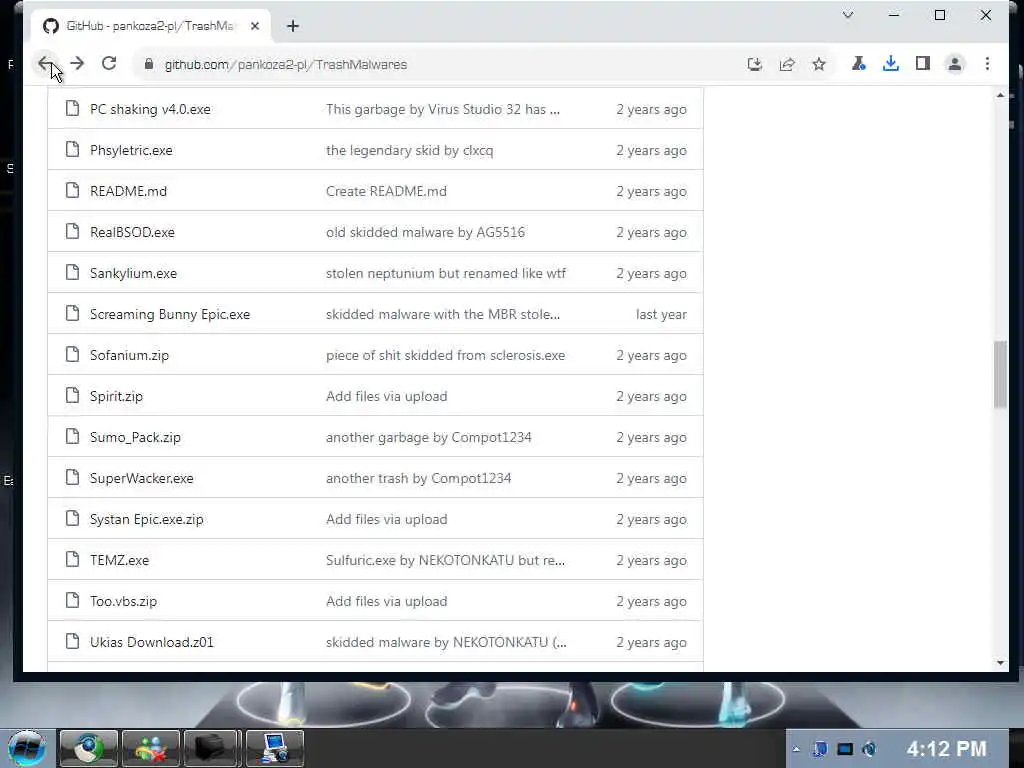
Task: Open commit 'old skidded malware by AG5516'
Action: (425, 232)
